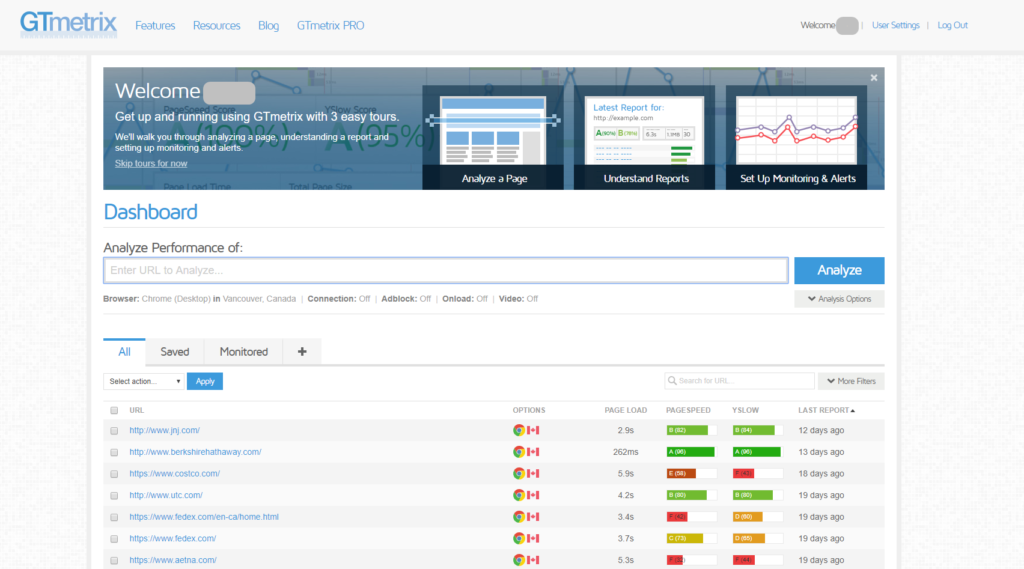
Task: Switch to the All tab
Action: (x=124, y=351)
